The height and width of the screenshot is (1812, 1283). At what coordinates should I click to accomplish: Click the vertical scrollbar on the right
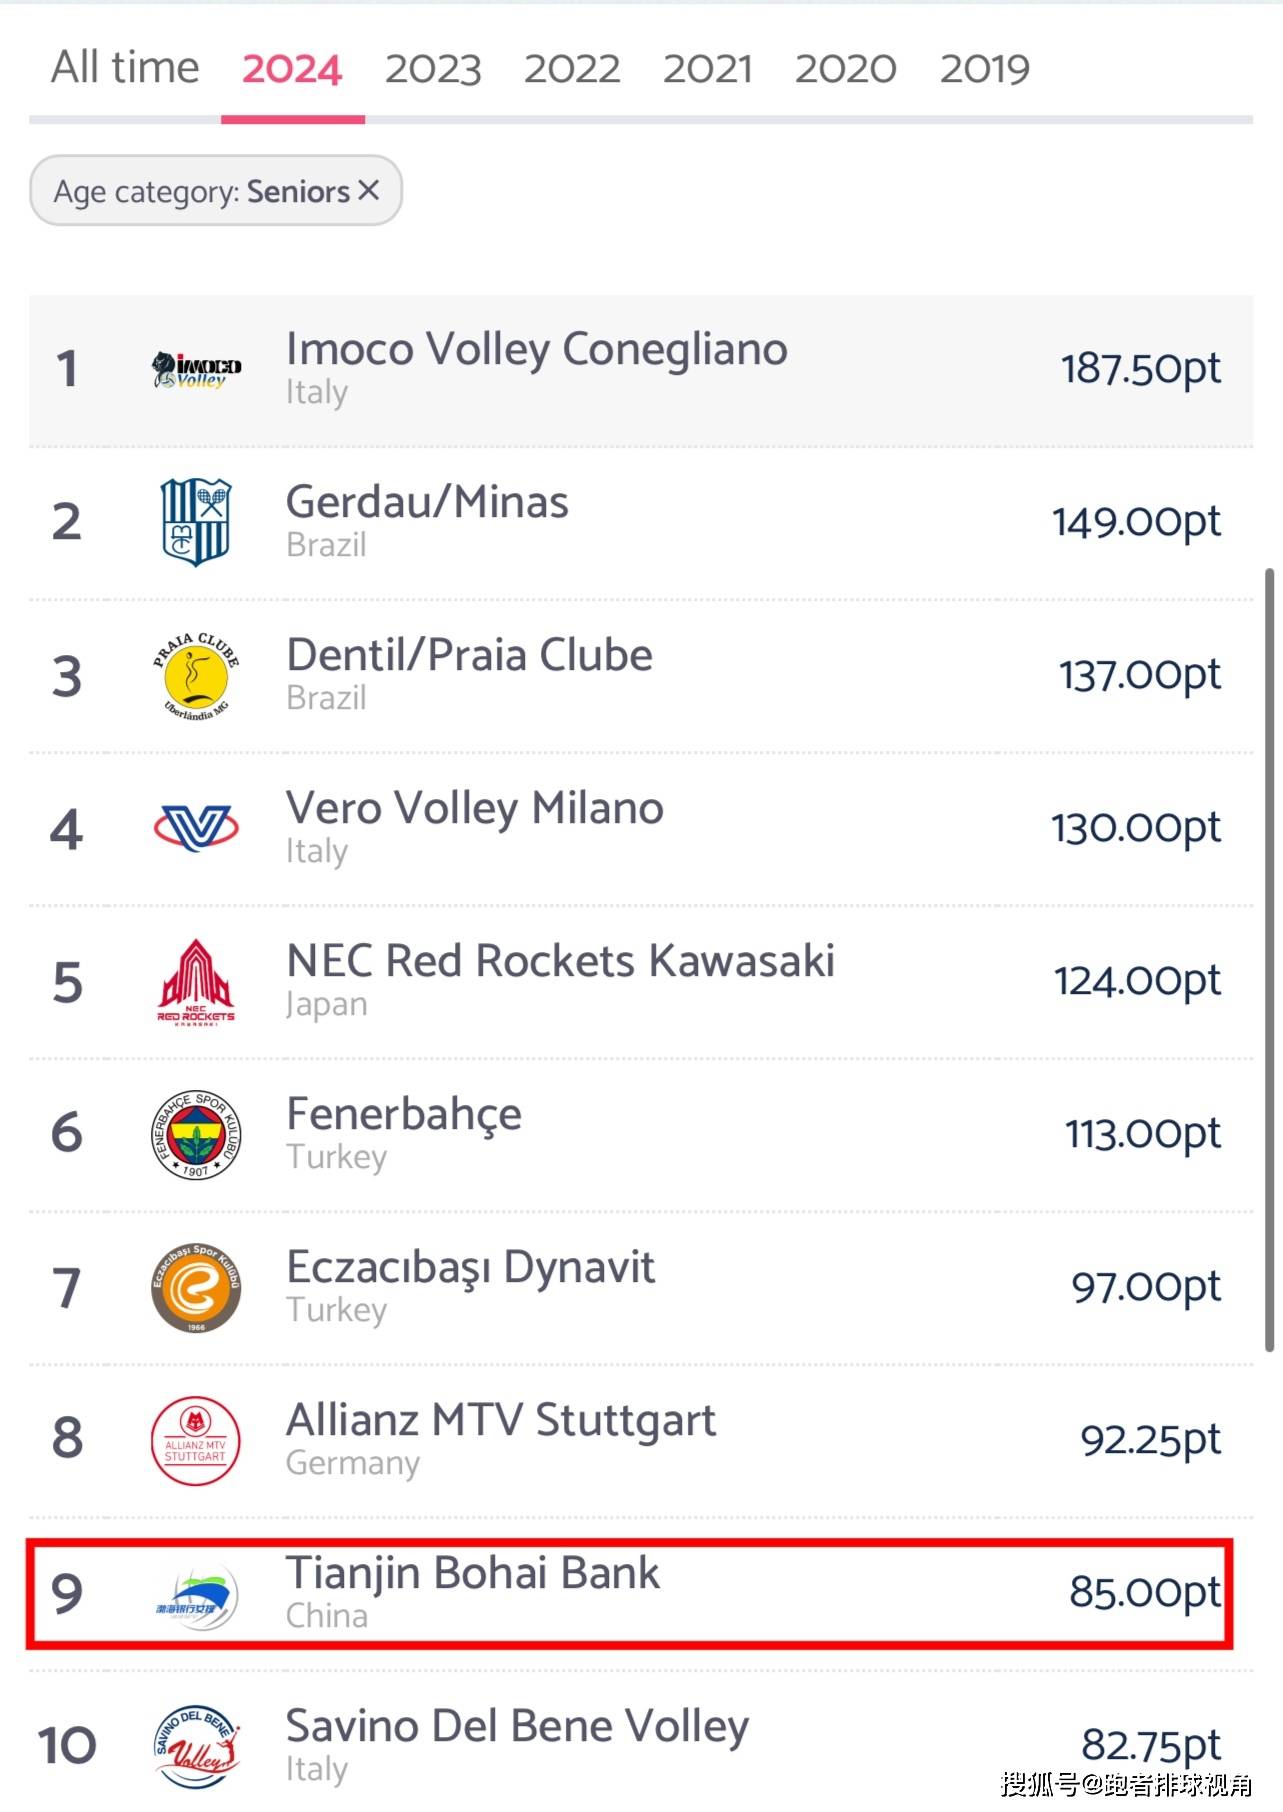1270,960
